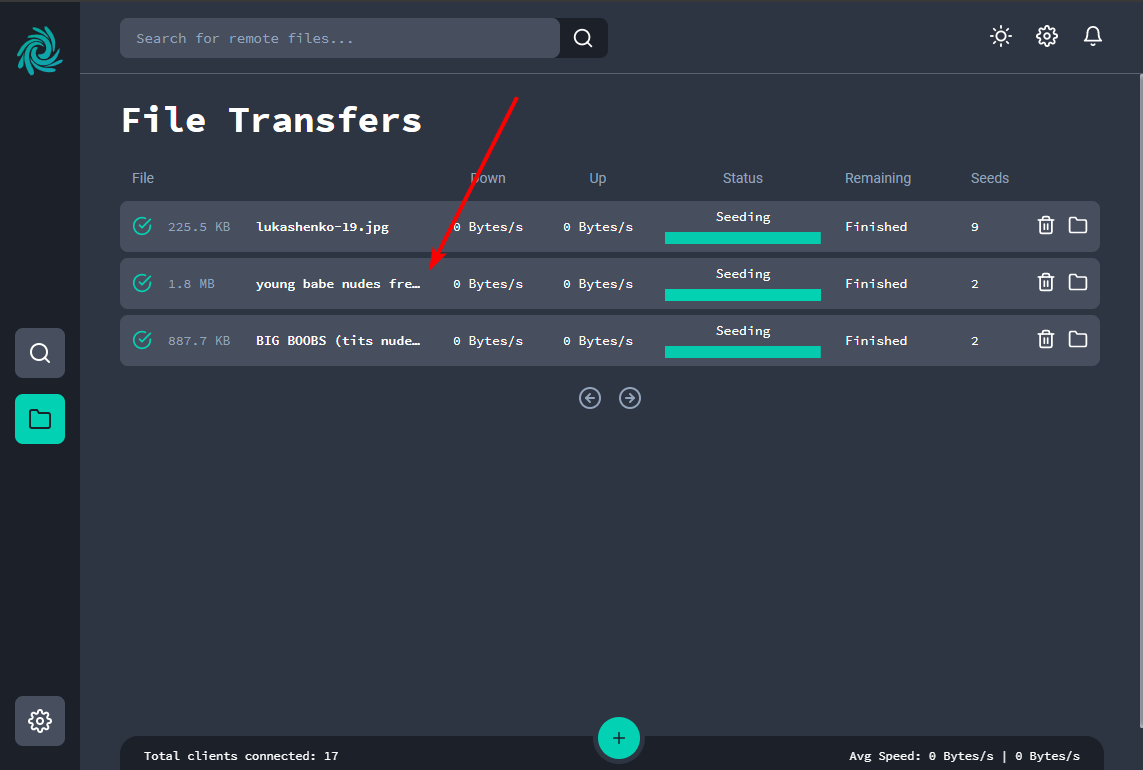Open settings from the bottom sidebar gear
The width and height of the screenshot is (1143, 770).
coord(40,721)
